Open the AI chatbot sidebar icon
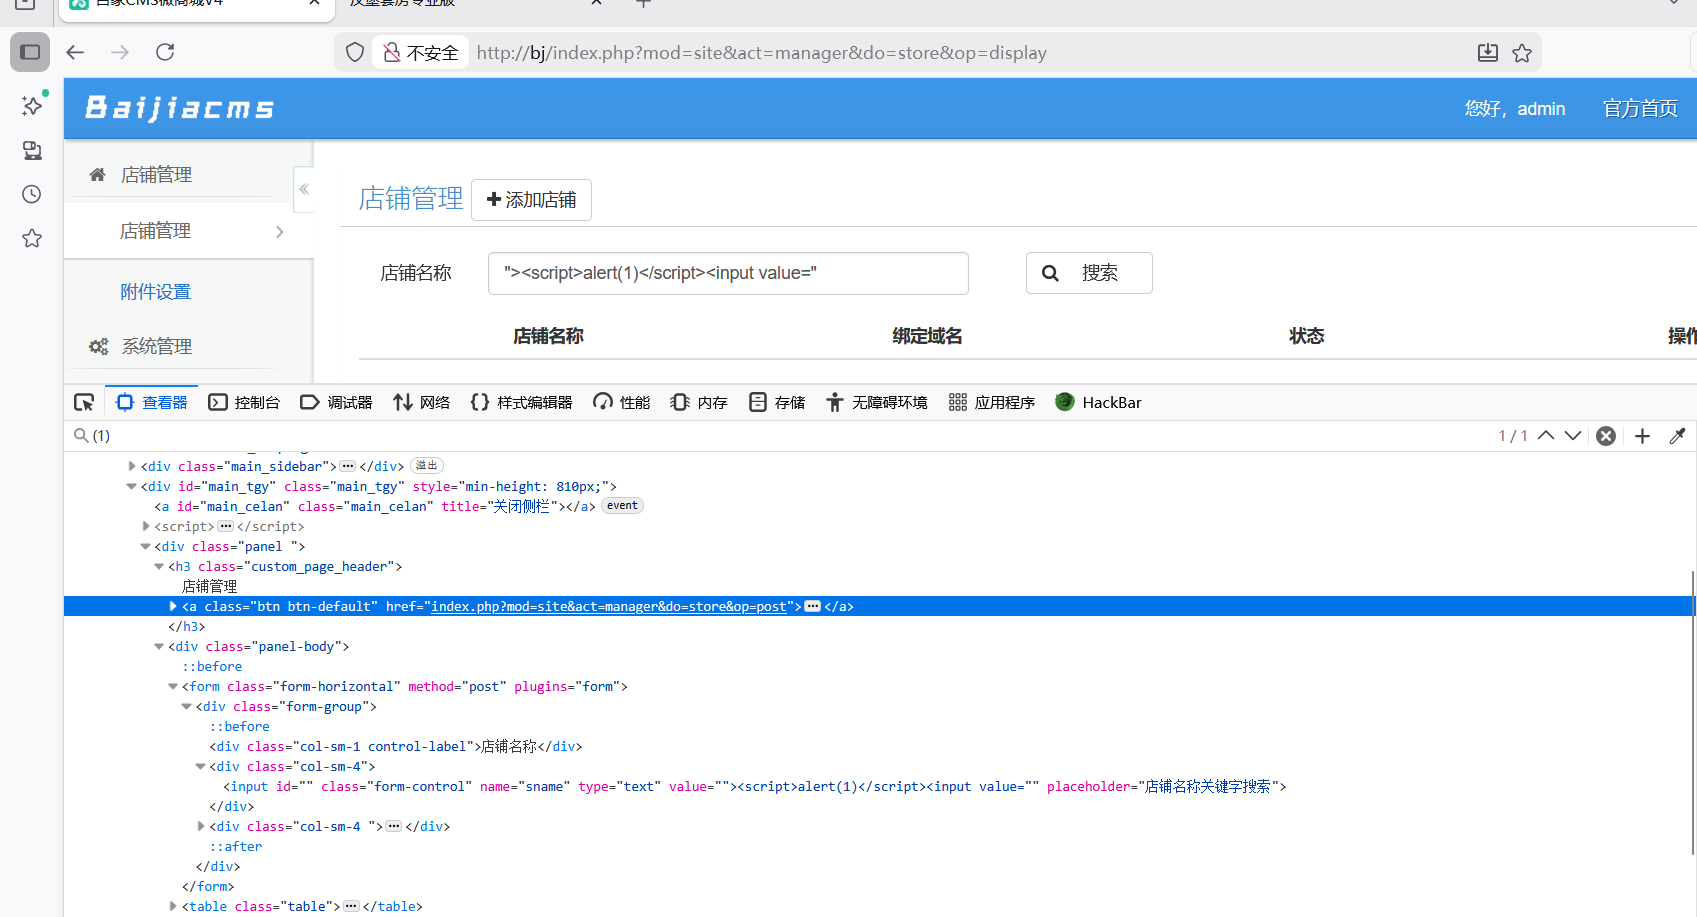Viewport: 1697px width, 917px height. click(32, 105)
